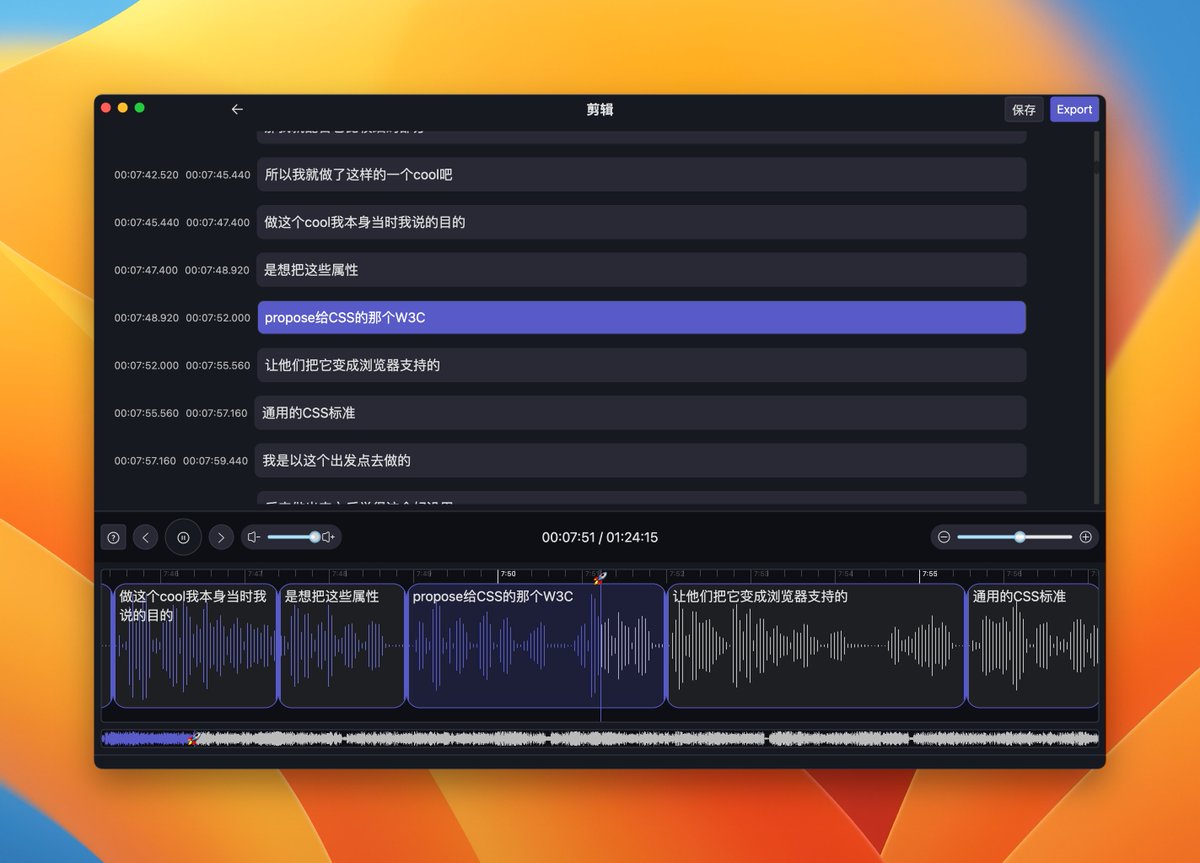
Task: Click the playback time 00:07:51 / 01:24:15
Action: tap(600, 538)
